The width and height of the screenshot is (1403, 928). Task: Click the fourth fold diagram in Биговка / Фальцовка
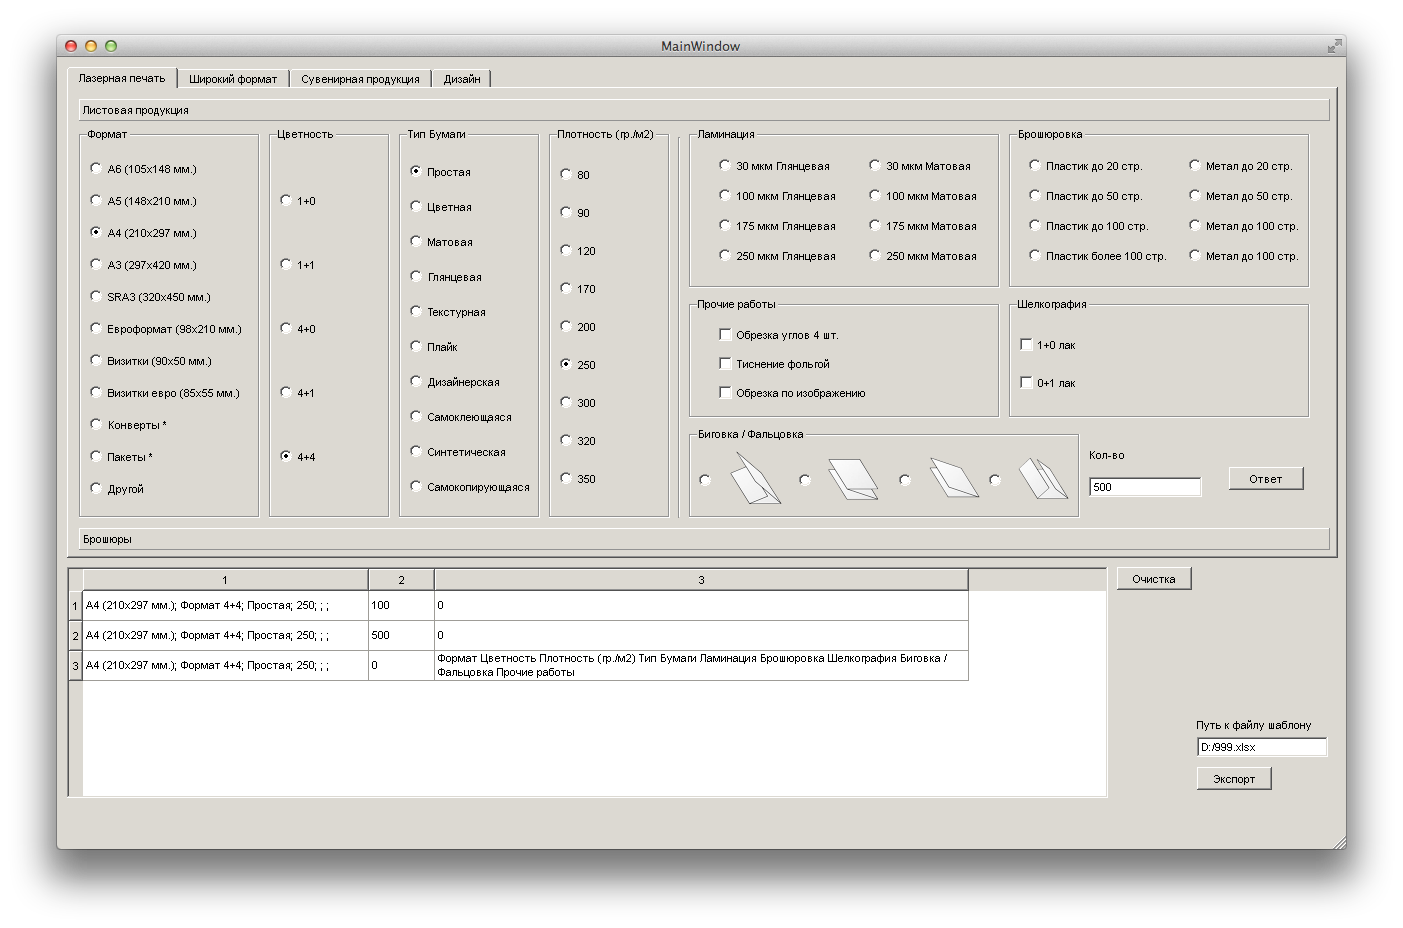[1043, 479]
